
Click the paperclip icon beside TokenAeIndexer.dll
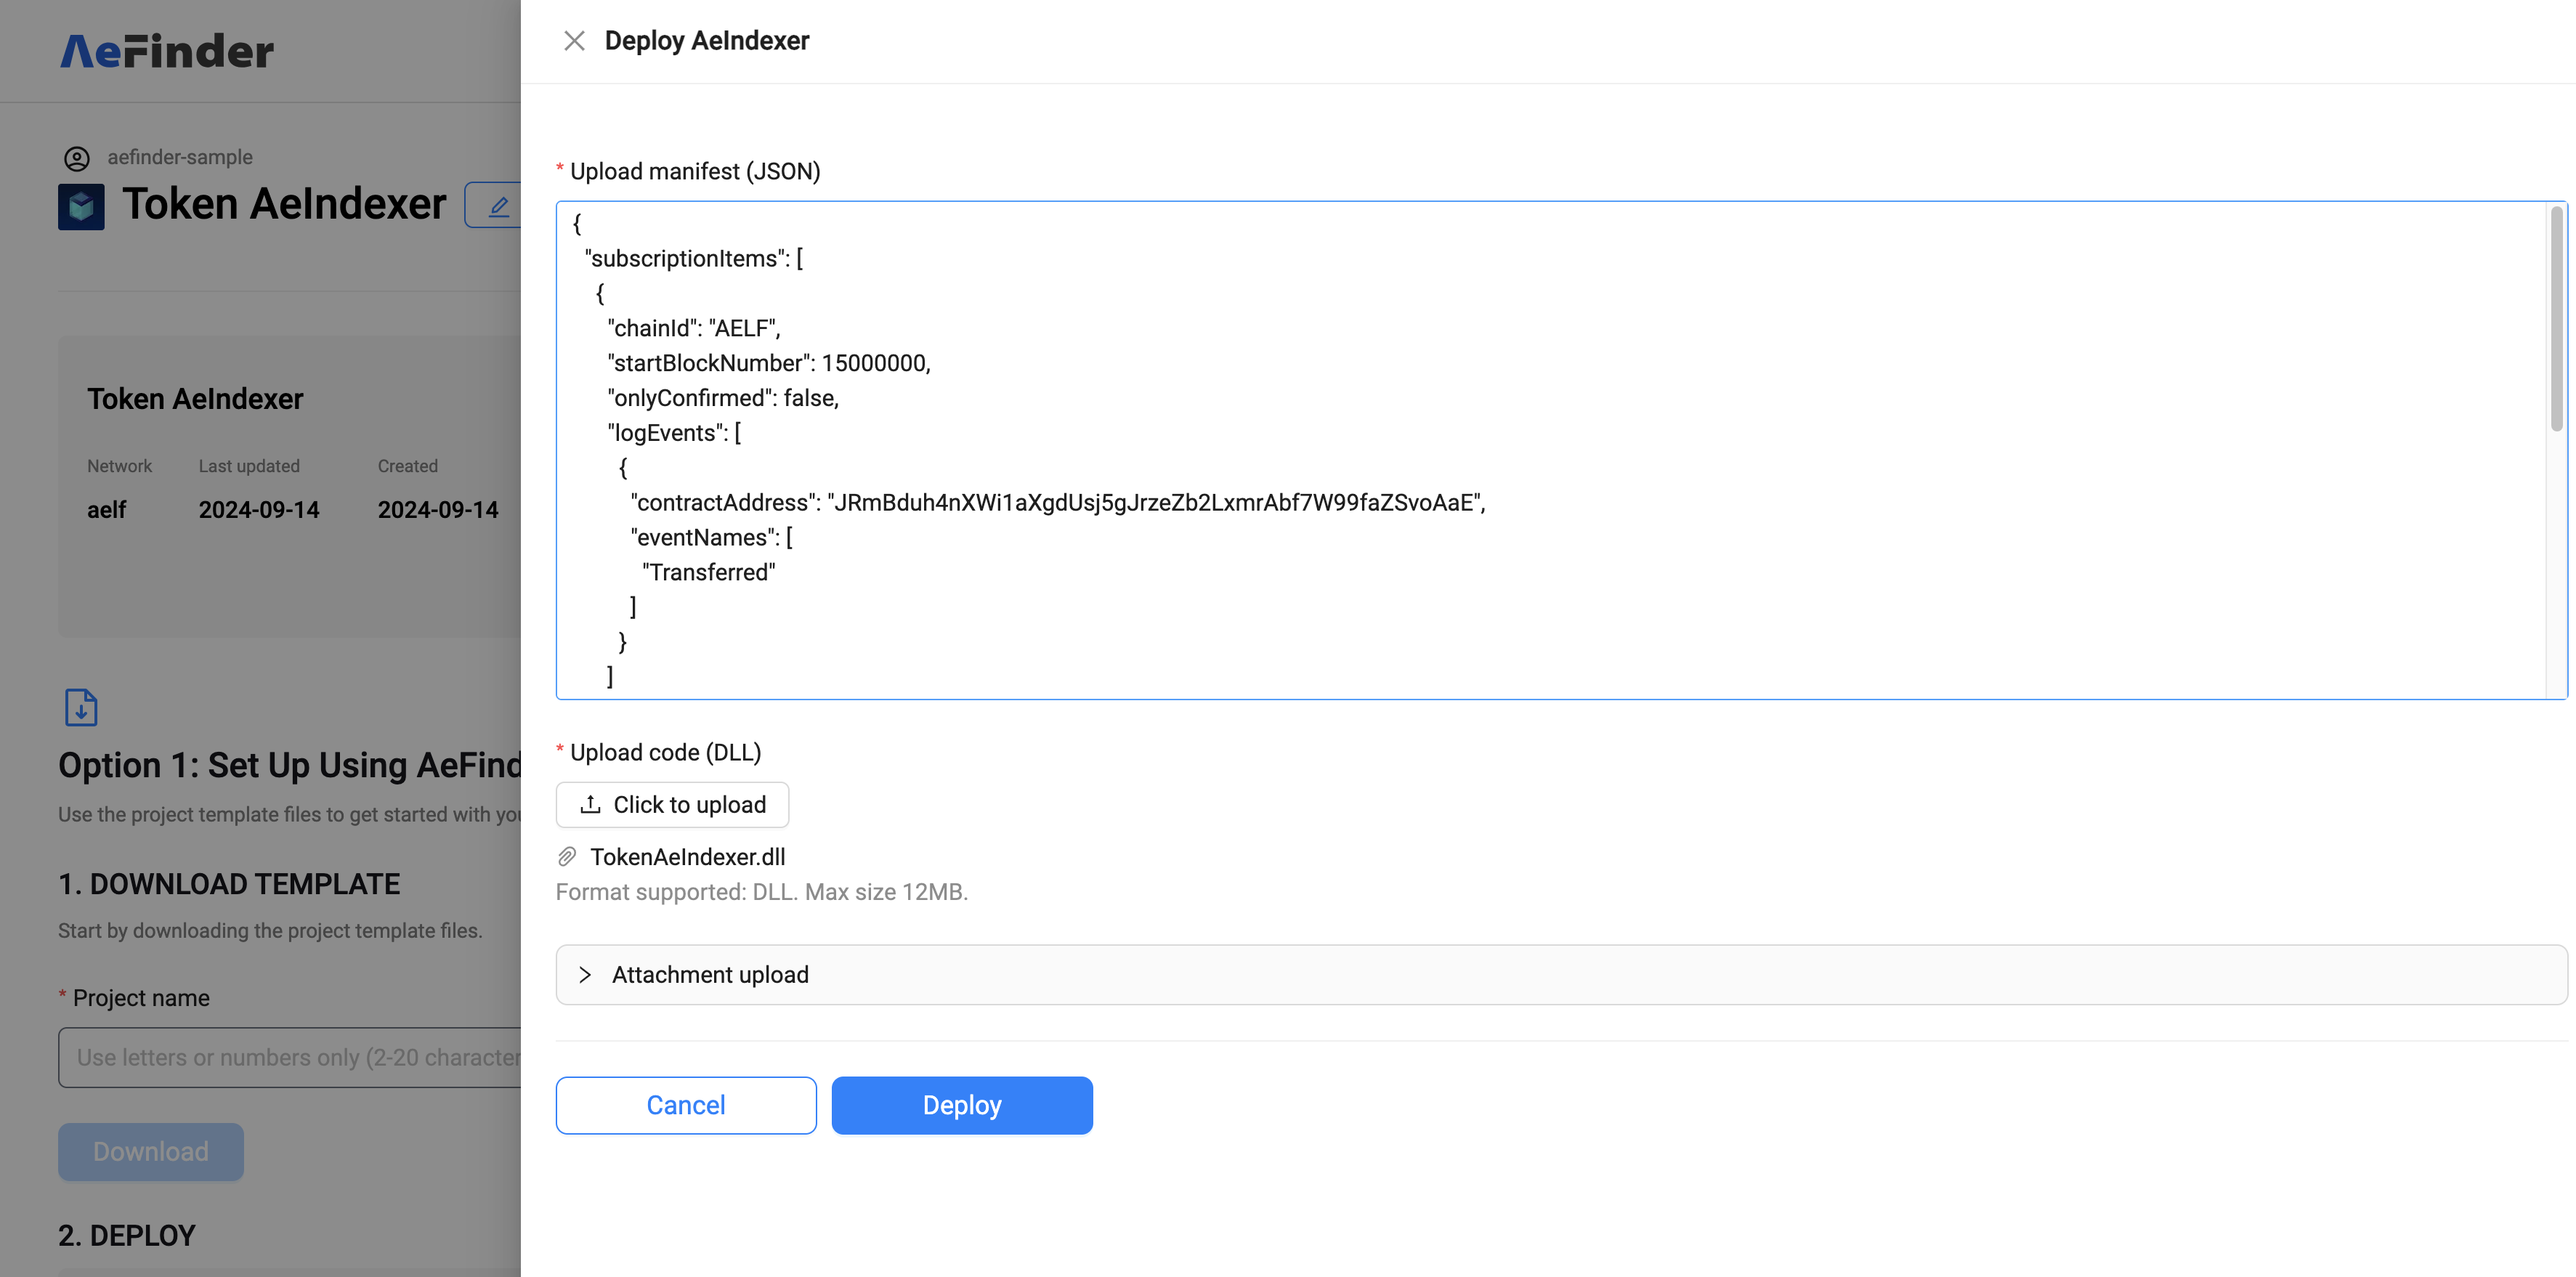point(567,856)
